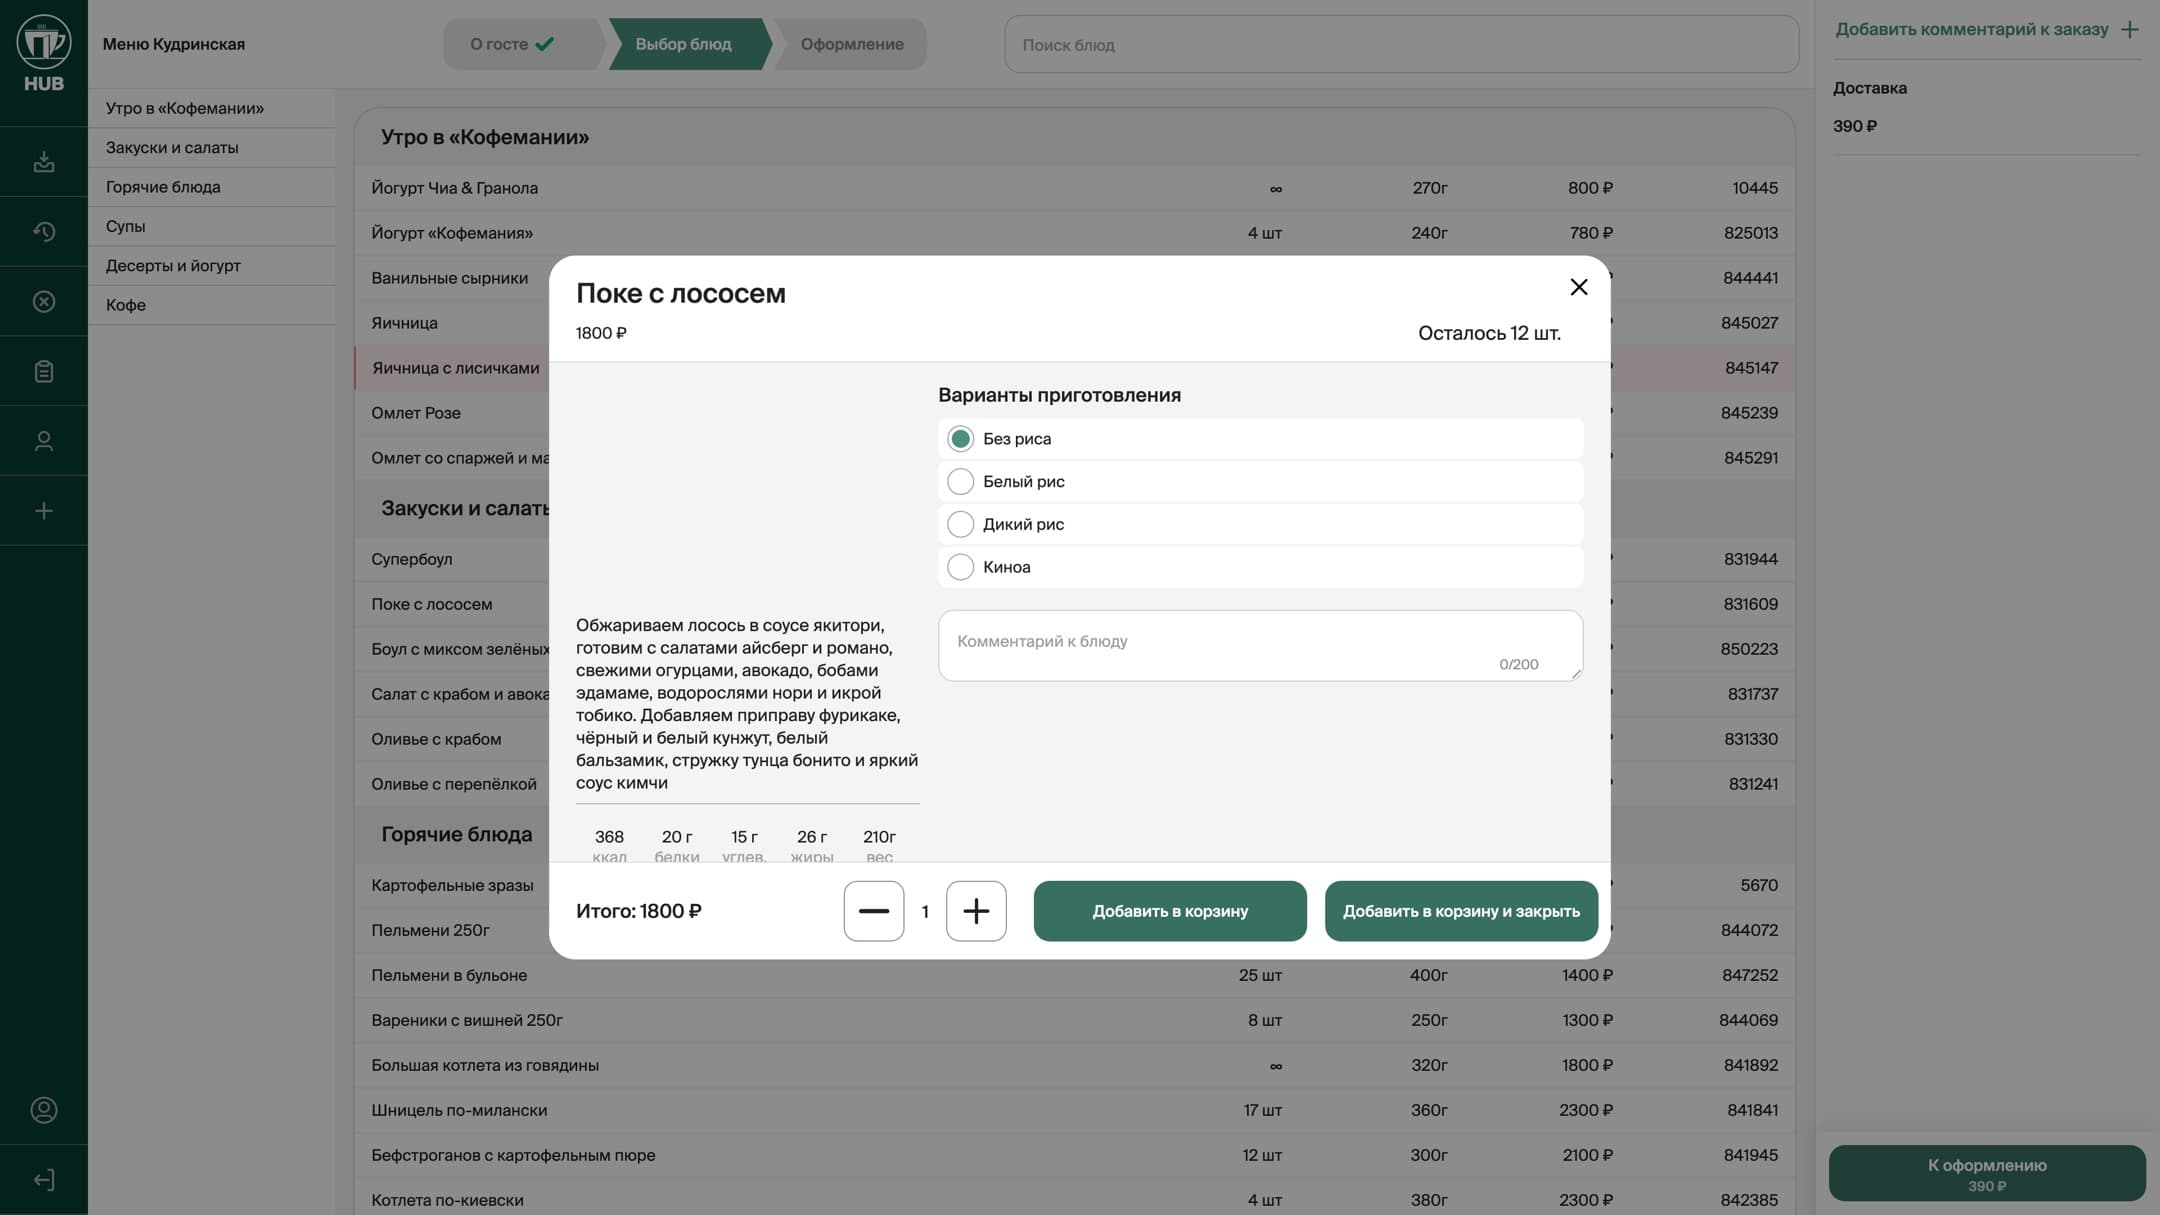
Task: Choose the Киноа option
Action: click(x=1260, y=567)
